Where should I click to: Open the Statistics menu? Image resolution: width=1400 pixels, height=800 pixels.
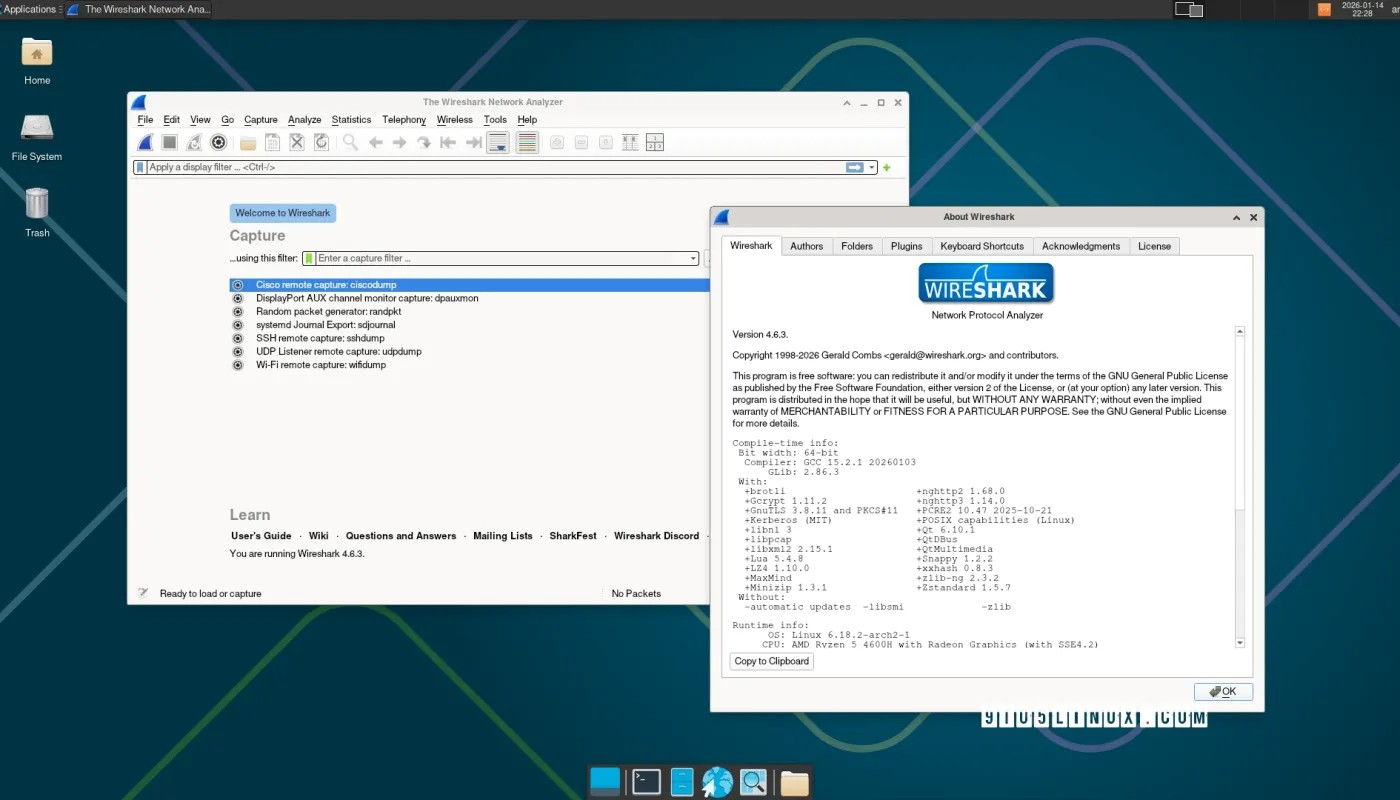tap(351, 119)
